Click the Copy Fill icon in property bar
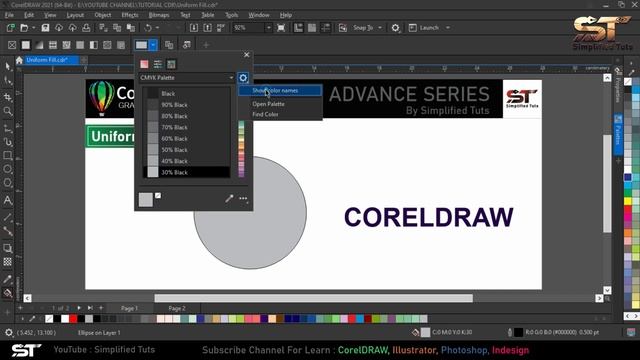This screenshot has width=640, height=360. (169, 45)
